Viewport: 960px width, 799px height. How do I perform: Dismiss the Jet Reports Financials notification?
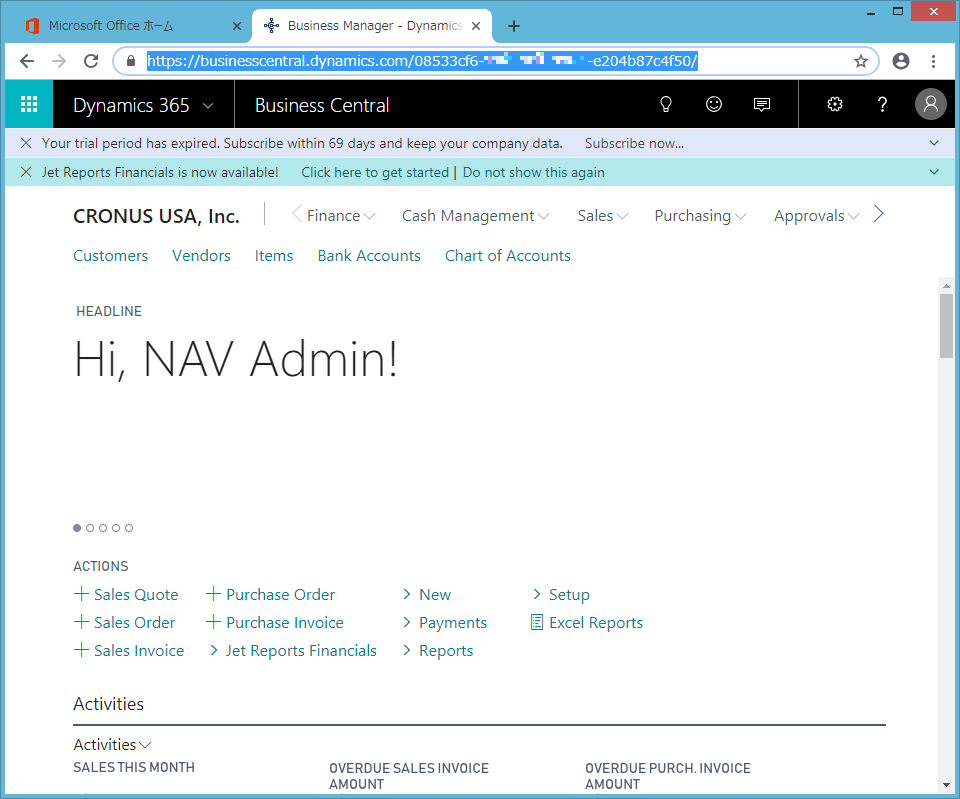click(26, 172)
